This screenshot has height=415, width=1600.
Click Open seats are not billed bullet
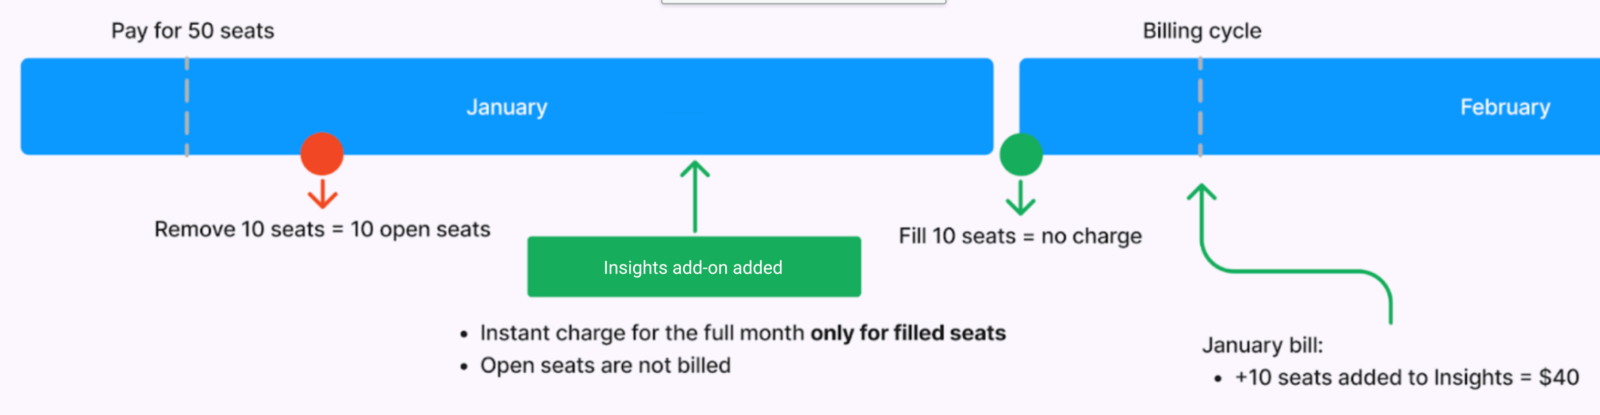[x=605, y=365]
